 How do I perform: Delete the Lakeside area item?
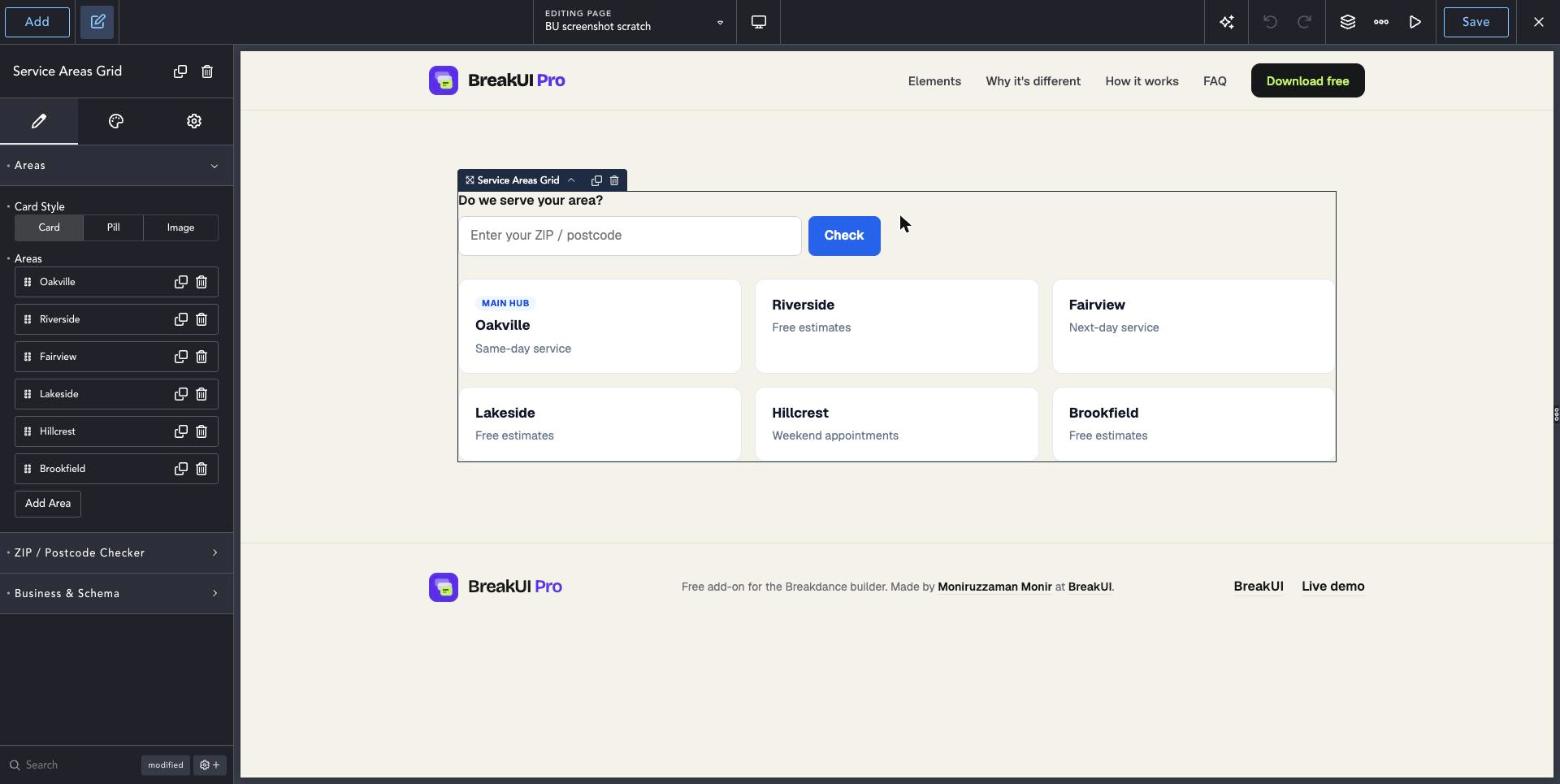(x=201, y=394)
